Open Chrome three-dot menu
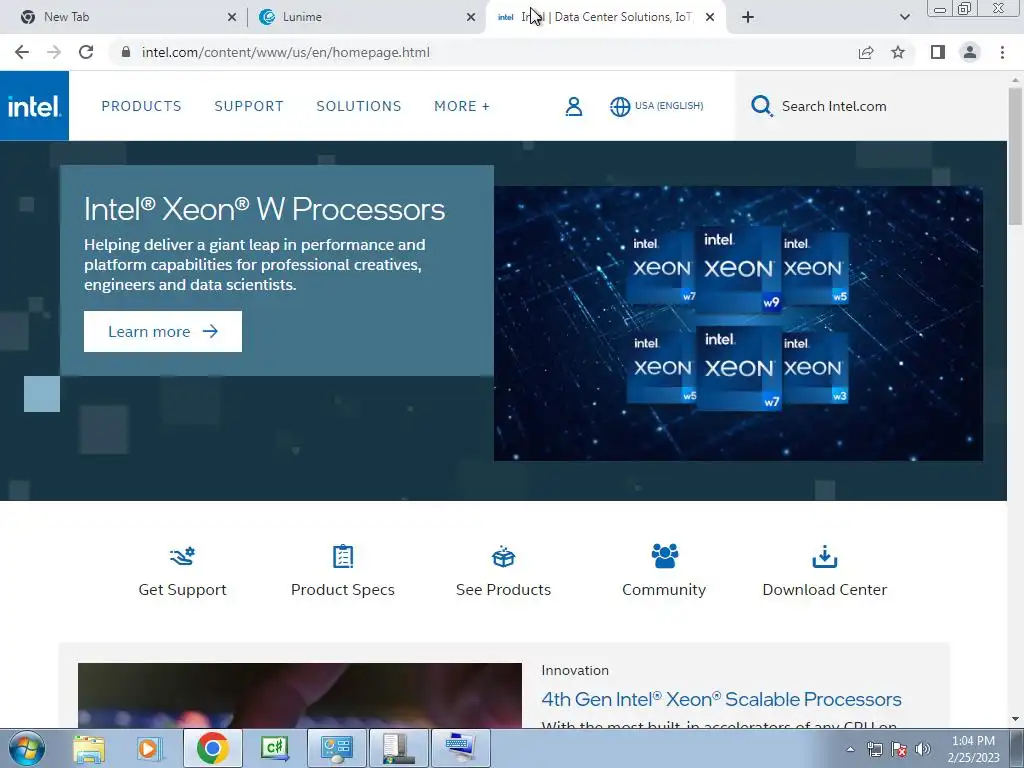This screenshot has width=1024, height=768. pos(1002,52)
